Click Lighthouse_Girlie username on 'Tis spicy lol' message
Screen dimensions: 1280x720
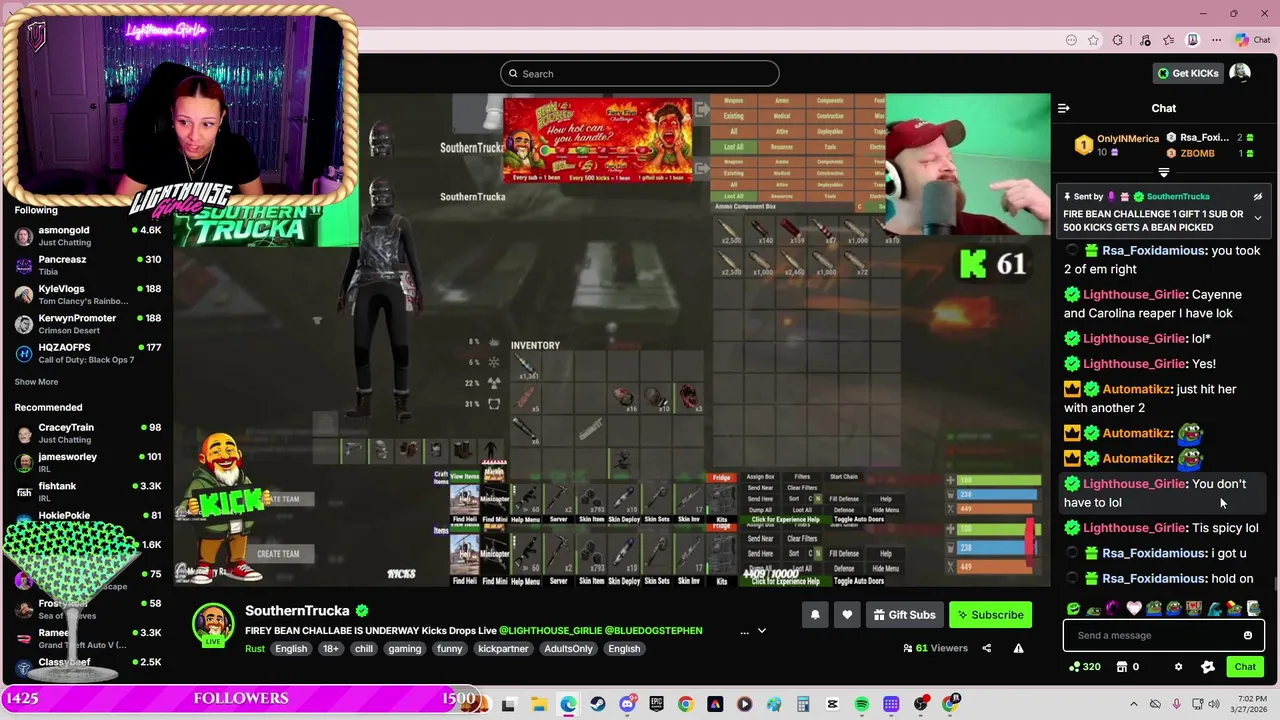point(1134,528)
